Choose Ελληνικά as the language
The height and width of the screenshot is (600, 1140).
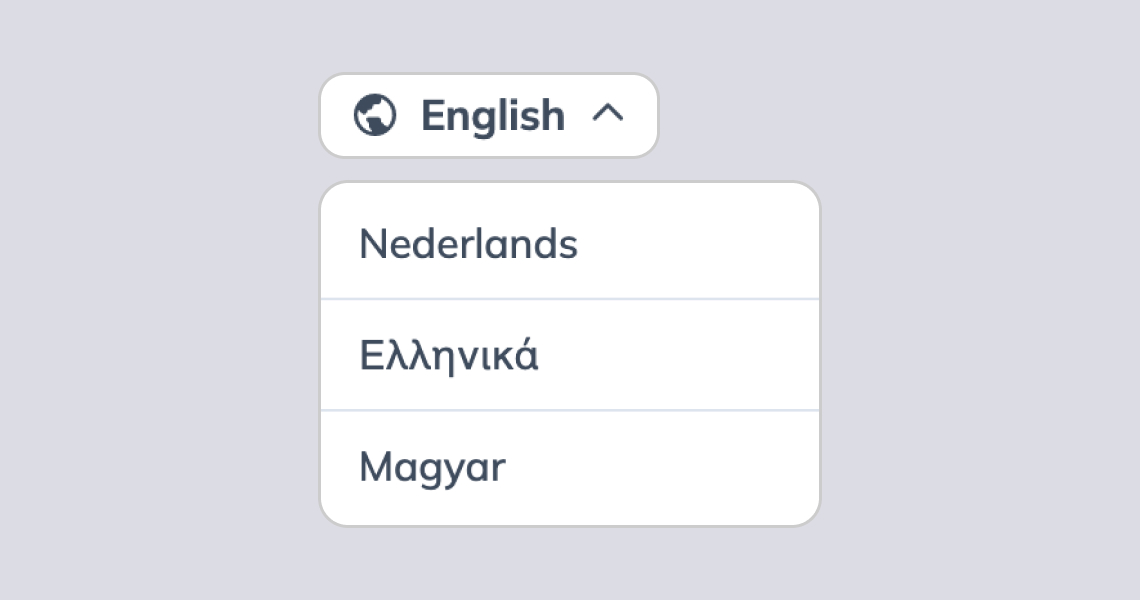coord(570,355)
